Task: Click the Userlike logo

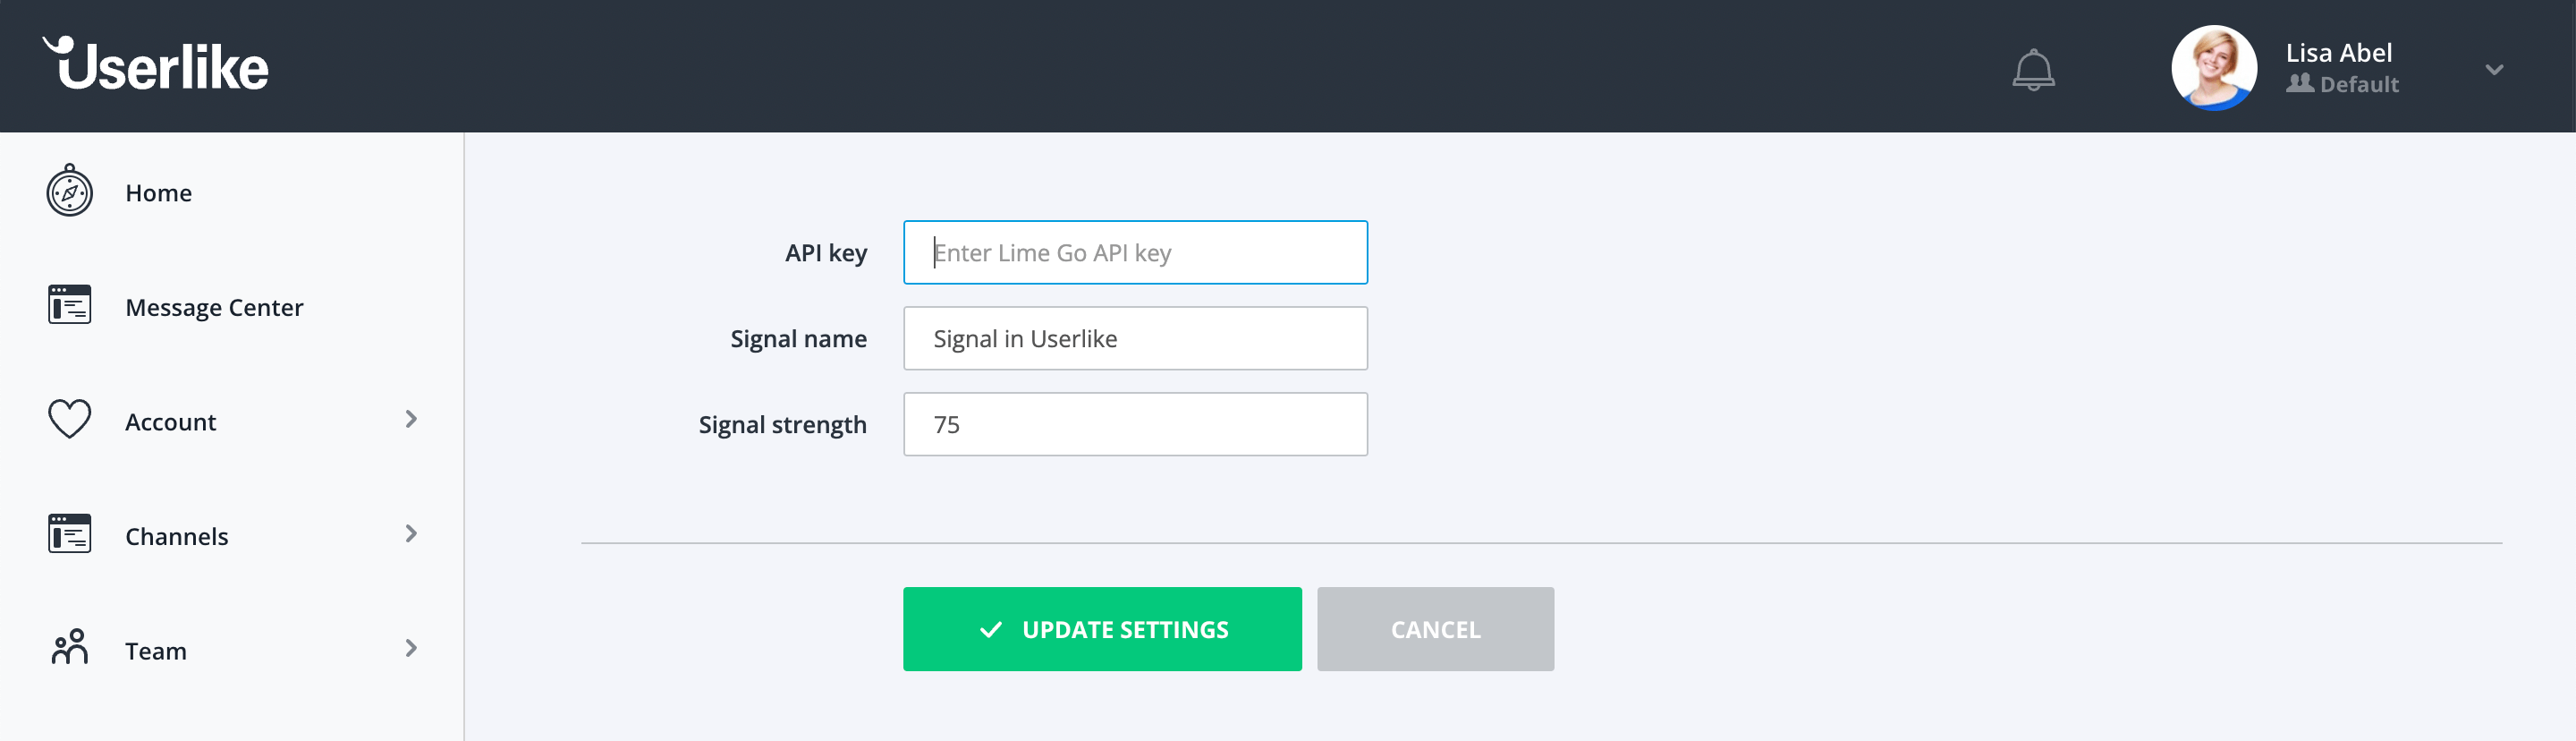Action: pyautogui.click(x=156, y=65)
